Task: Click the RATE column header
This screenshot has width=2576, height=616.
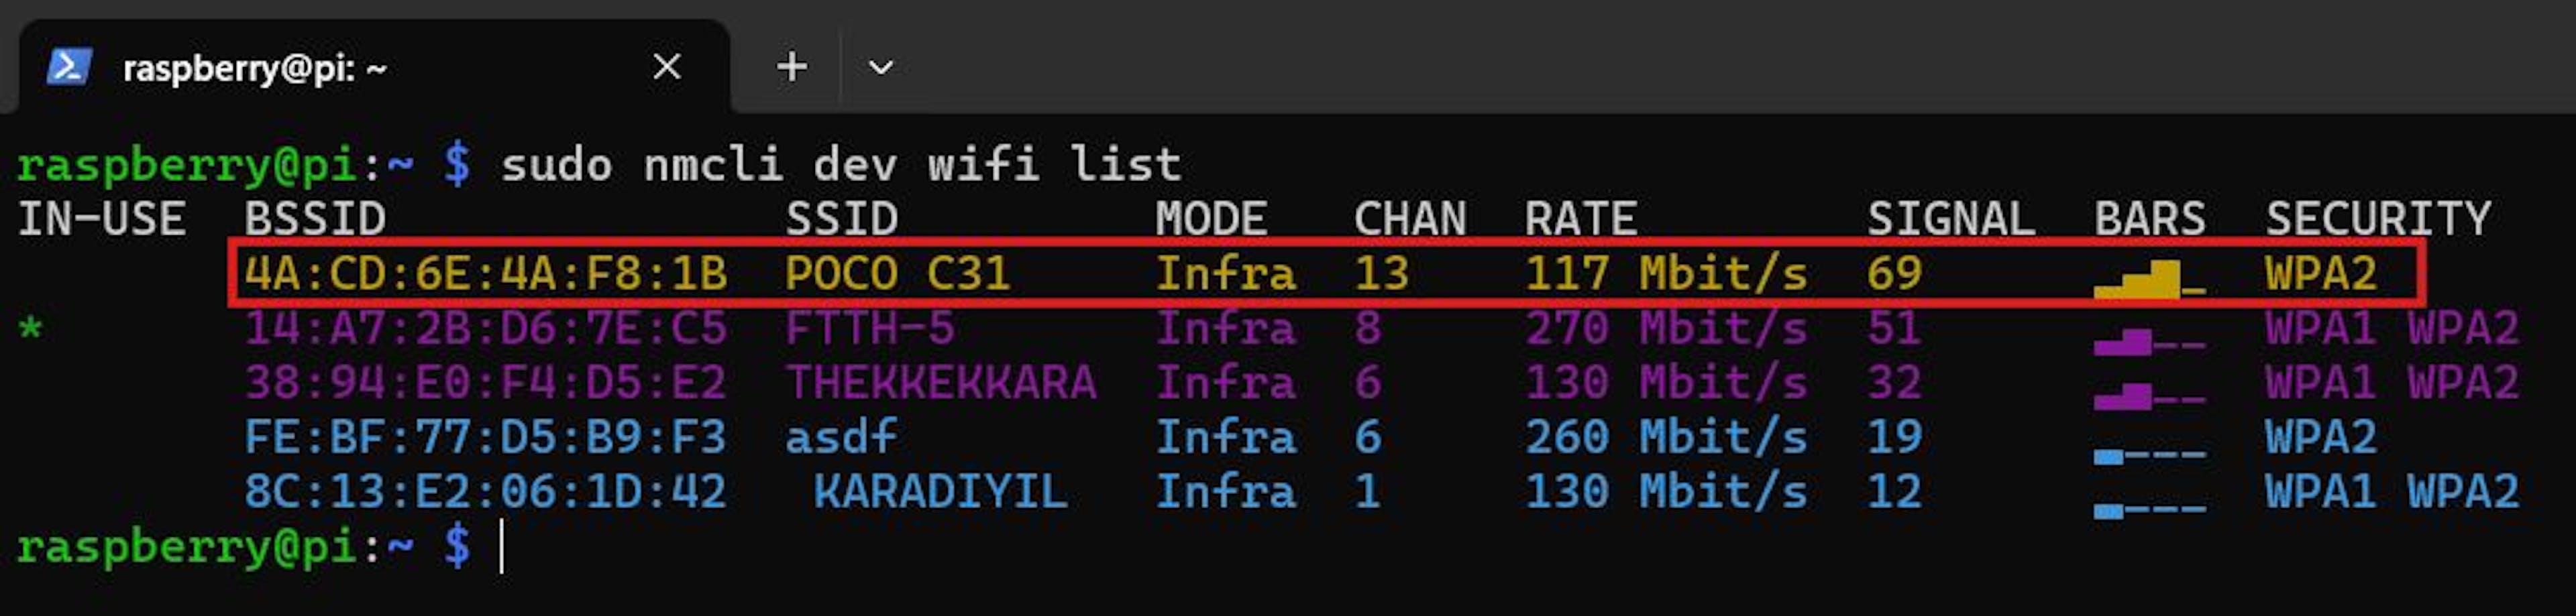Action: click(x=1581, y=219)
